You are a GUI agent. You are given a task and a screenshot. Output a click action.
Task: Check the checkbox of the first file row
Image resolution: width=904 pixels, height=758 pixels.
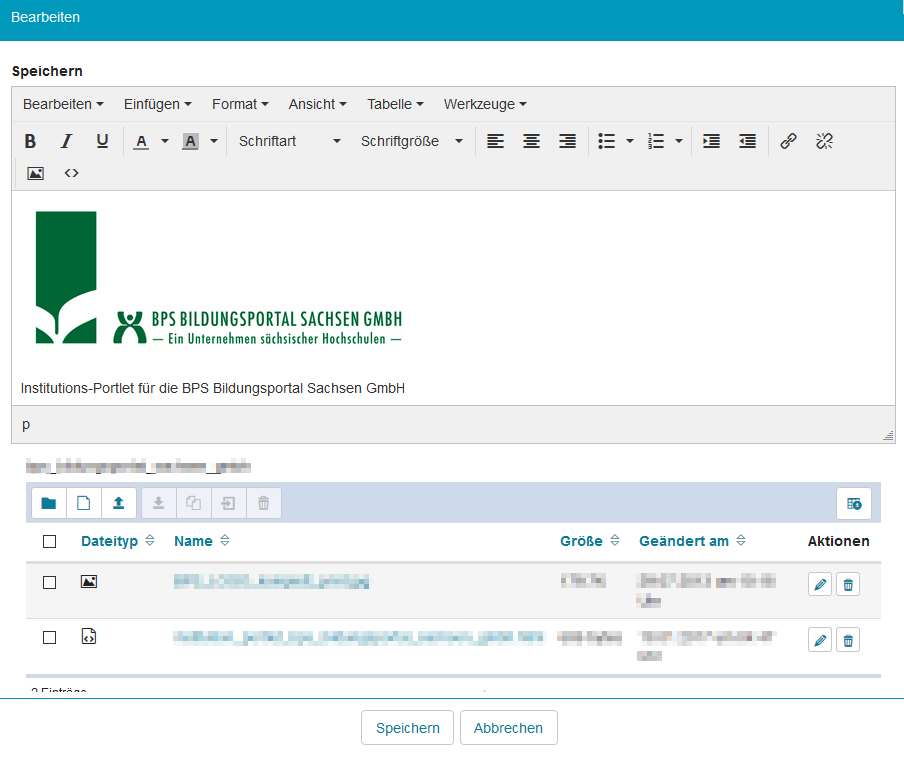tap(49, 582)
